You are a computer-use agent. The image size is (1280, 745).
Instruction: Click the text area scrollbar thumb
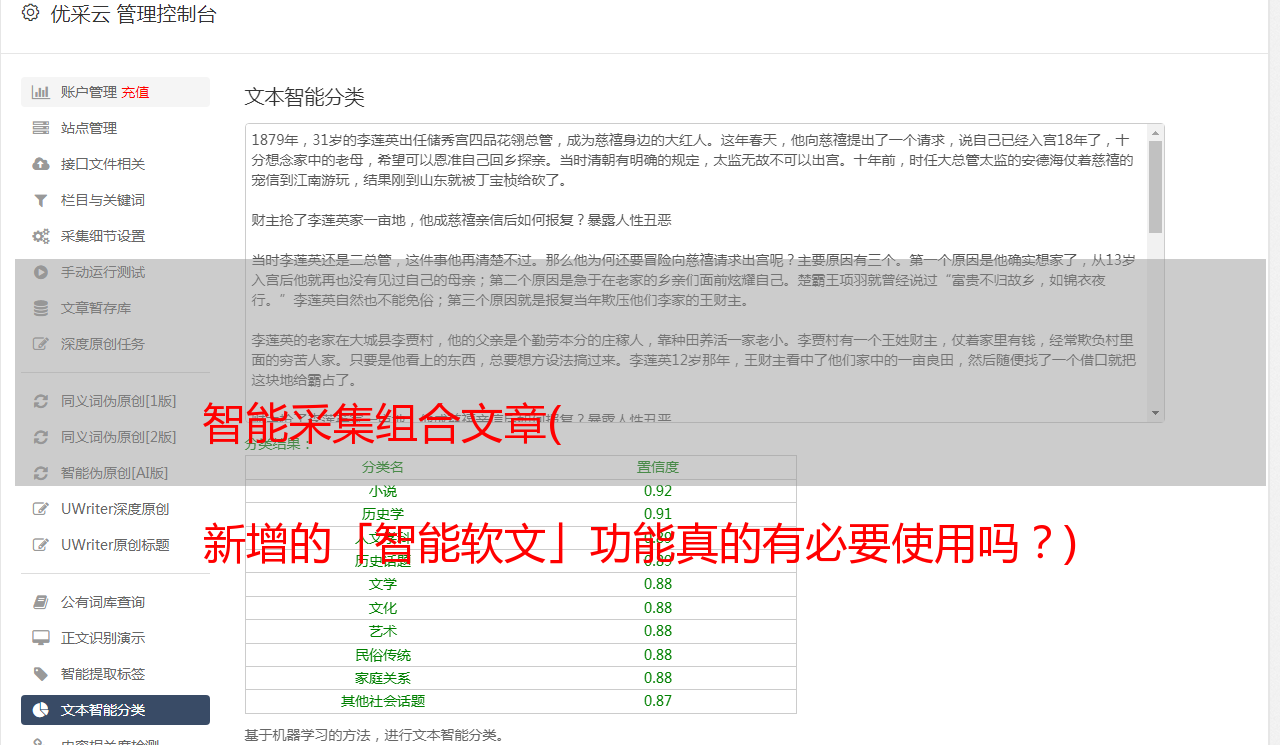pos(1155,186)
